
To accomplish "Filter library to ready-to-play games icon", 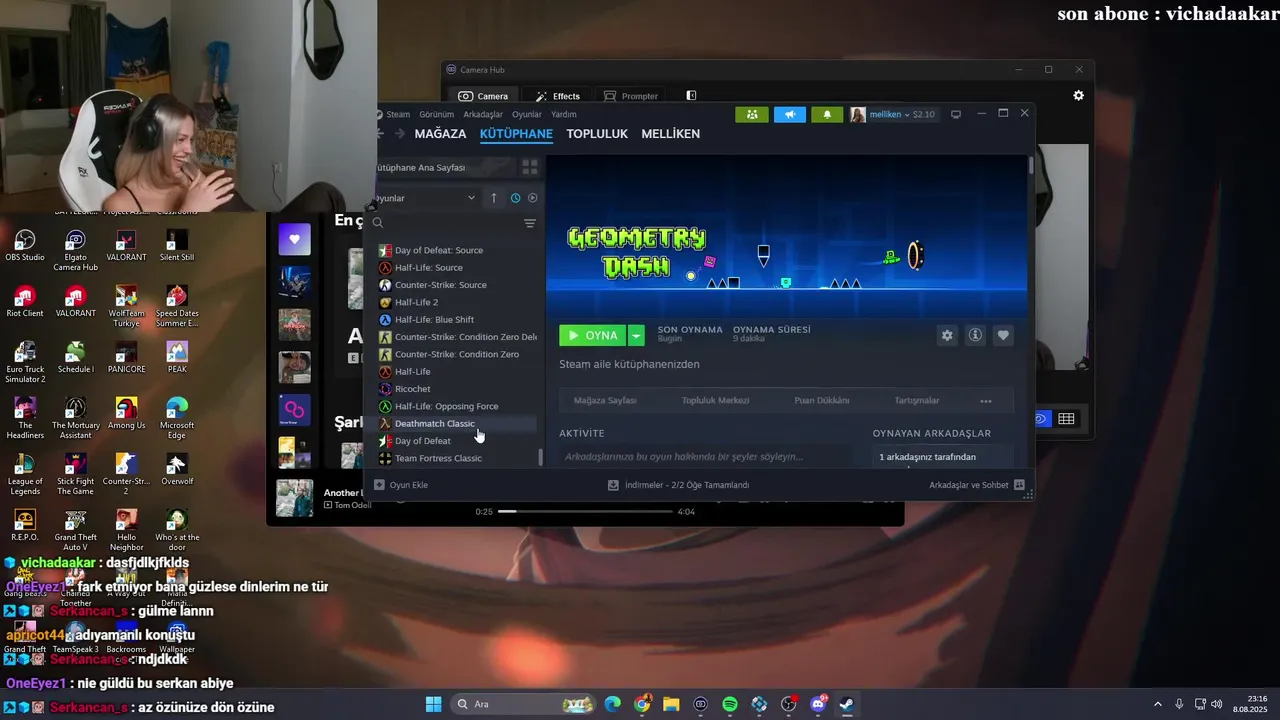I will [x=532, y=198].
